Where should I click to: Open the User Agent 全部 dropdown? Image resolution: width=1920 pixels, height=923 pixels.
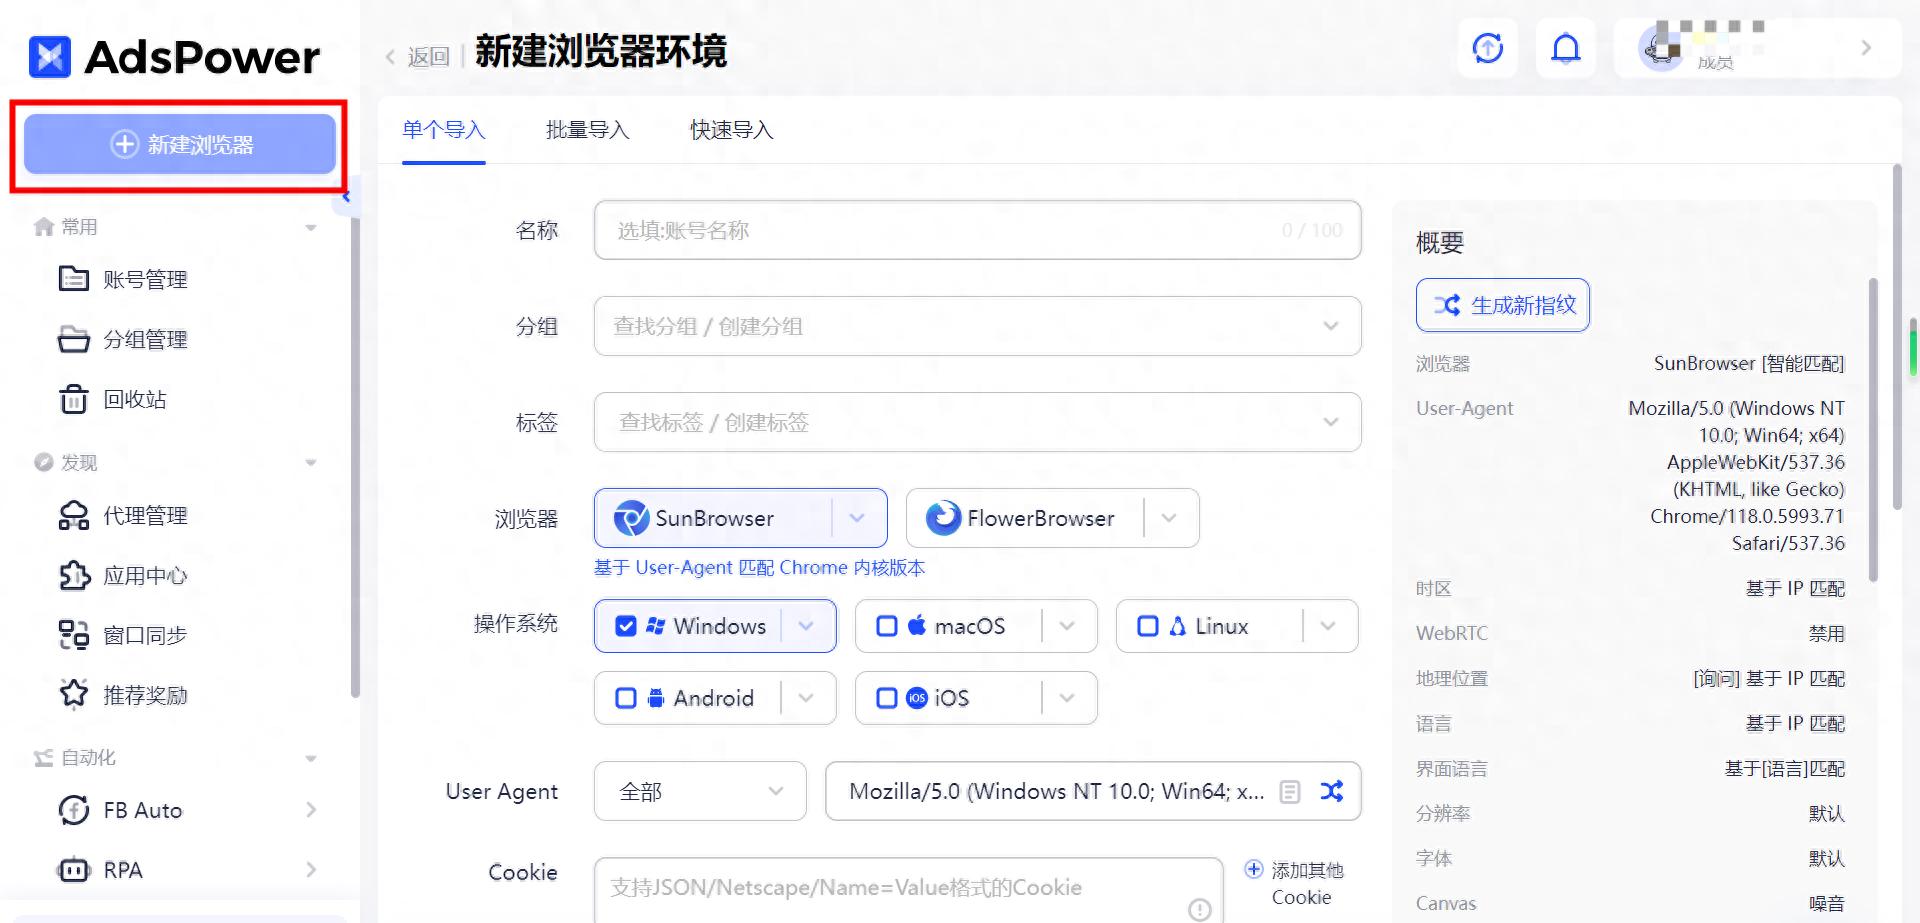tap(699, 791)
